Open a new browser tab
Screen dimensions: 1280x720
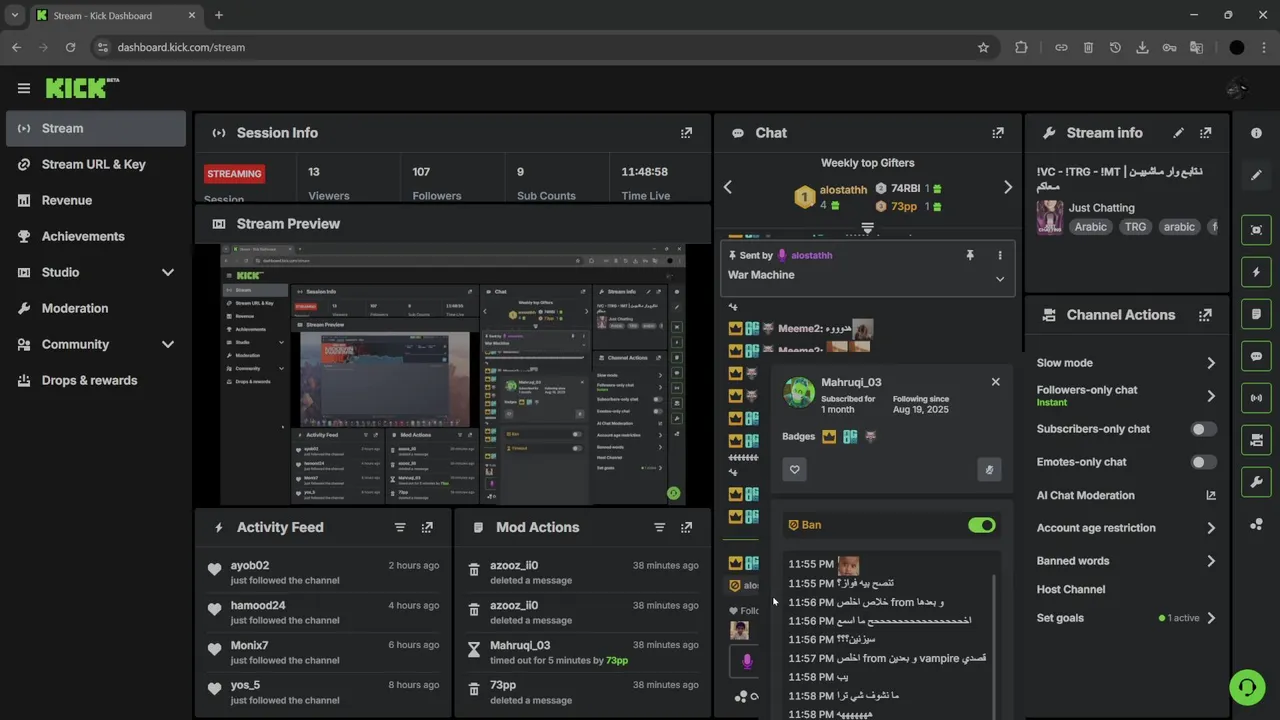coord(219,15)
